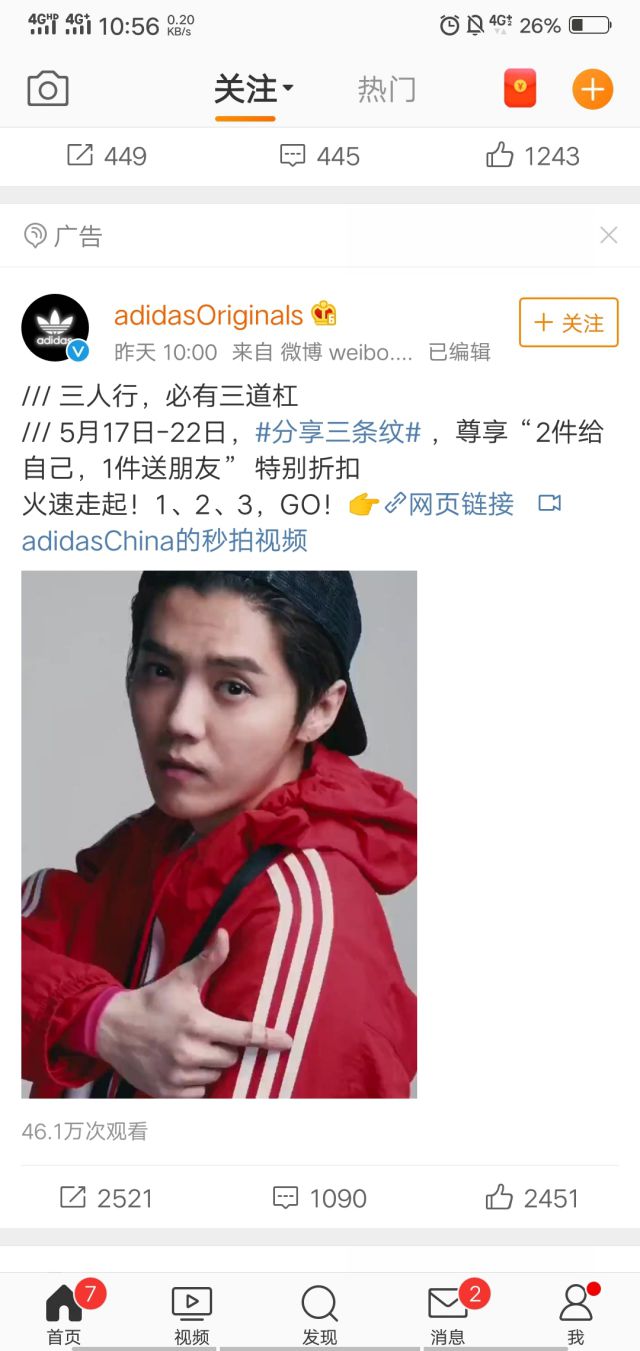Open the 视频 video tab icon
This screenshot has height=1351, width=640.
(x=192, y=1303)
